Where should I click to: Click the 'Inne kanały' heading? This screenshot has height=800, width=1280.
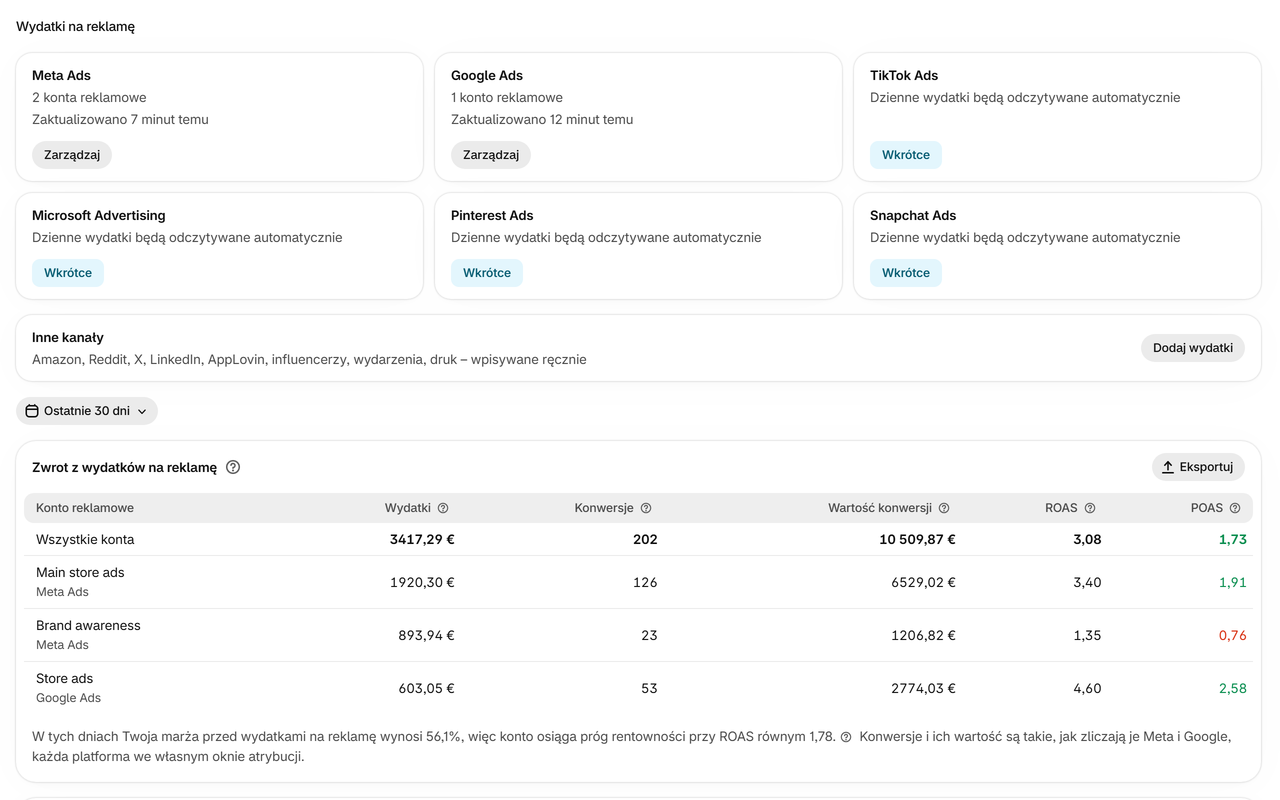coord(68,338)
